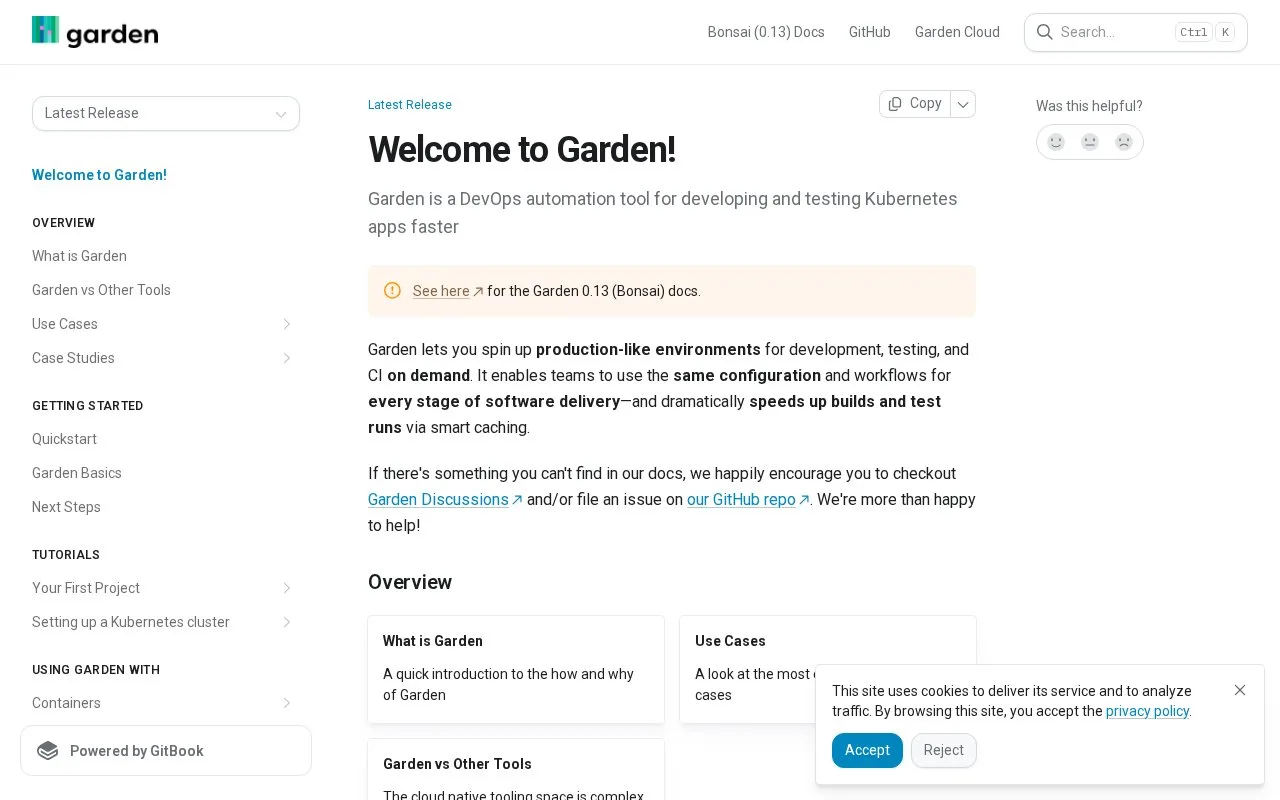Click Containers label in sidebar
This screenshot has width=1280, height=800.
tap(66, 703)
